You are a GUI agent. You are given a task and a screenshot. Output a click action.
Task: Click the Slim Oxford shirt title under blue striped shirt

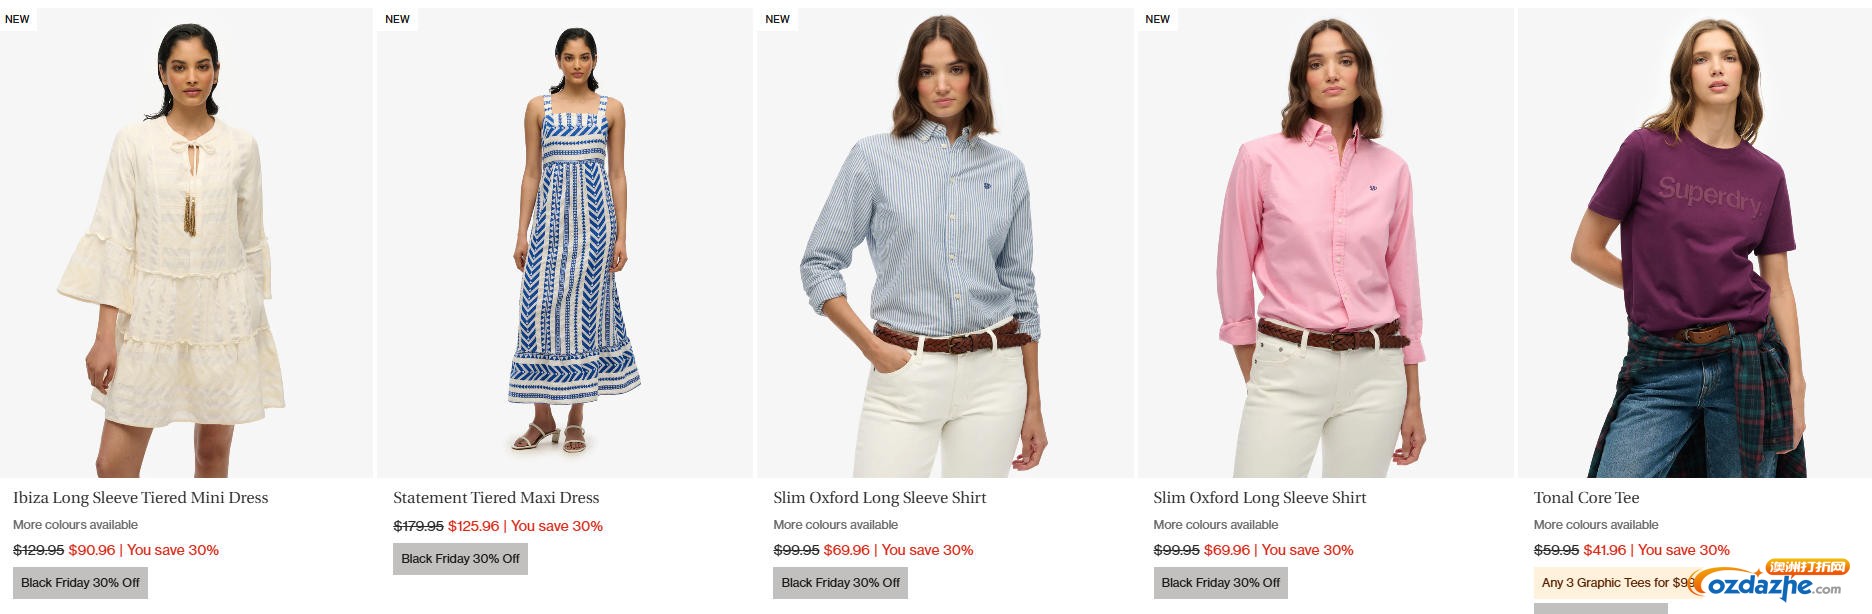click(880, 497)
